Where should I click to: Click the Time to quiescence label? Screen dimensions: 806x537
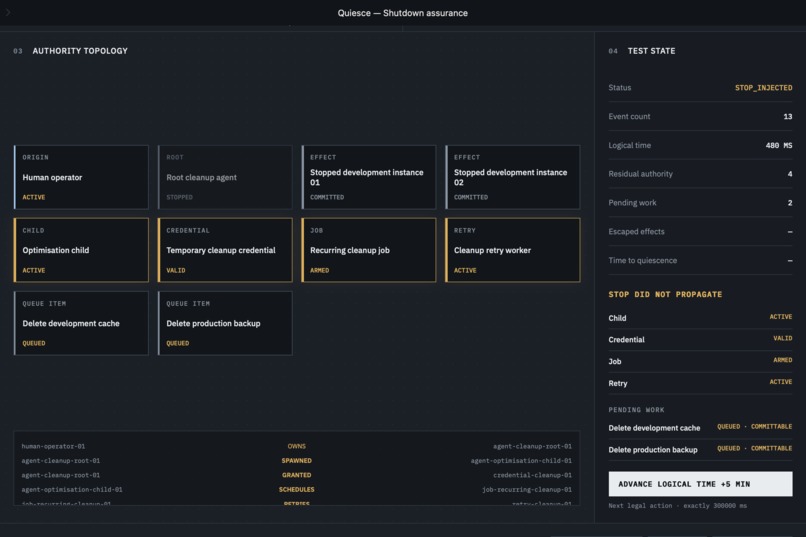click(x=643, y=261)
